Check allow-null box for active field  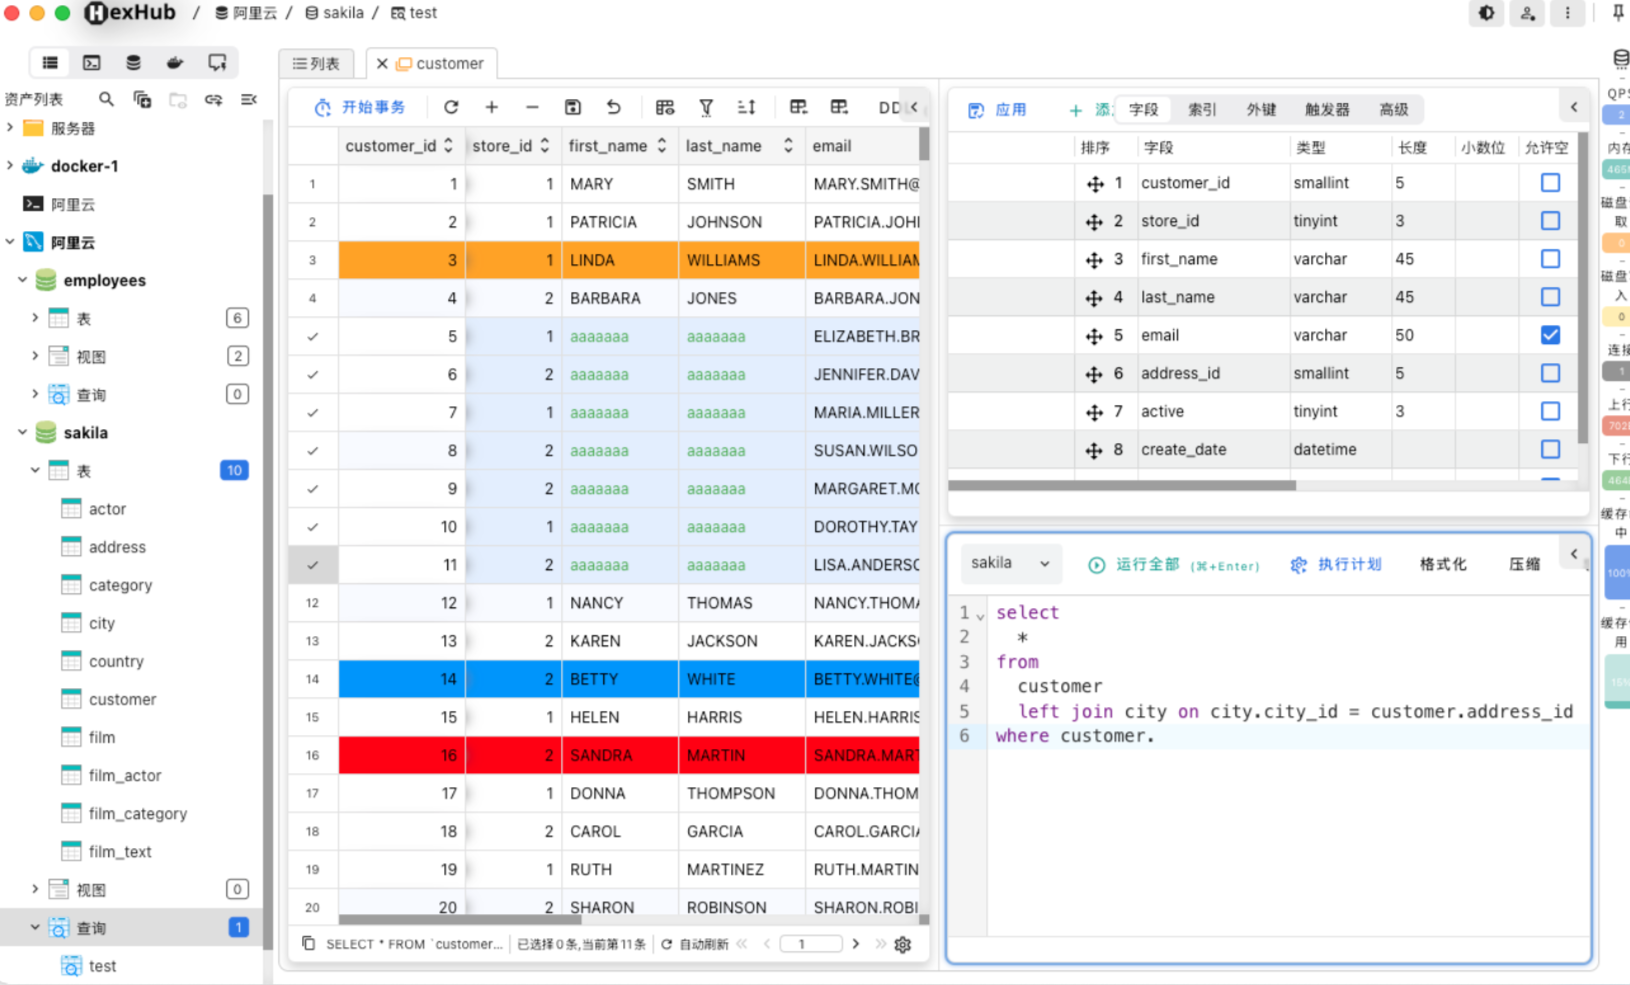click(x=1550, y=411)
